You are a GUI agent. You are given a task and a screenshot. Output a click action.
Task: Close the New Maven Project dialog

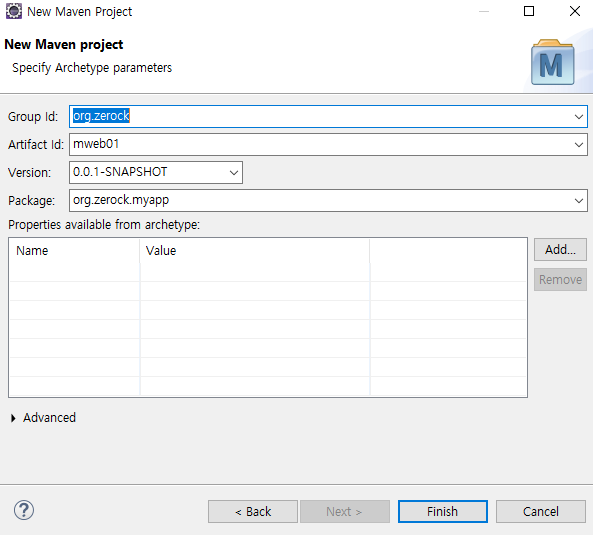point(575,11)
